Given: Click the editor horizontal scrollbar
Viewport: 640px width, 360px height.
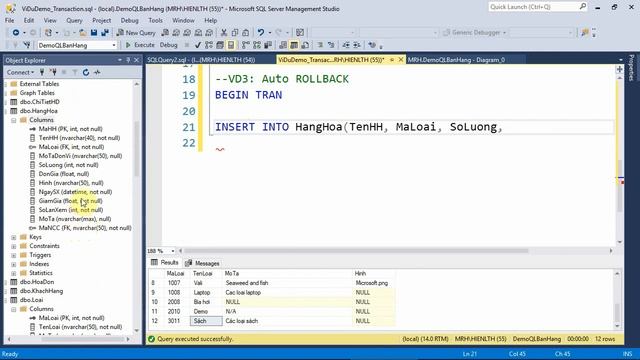Looking at the screenshot, I should click(x=355, y=251).
